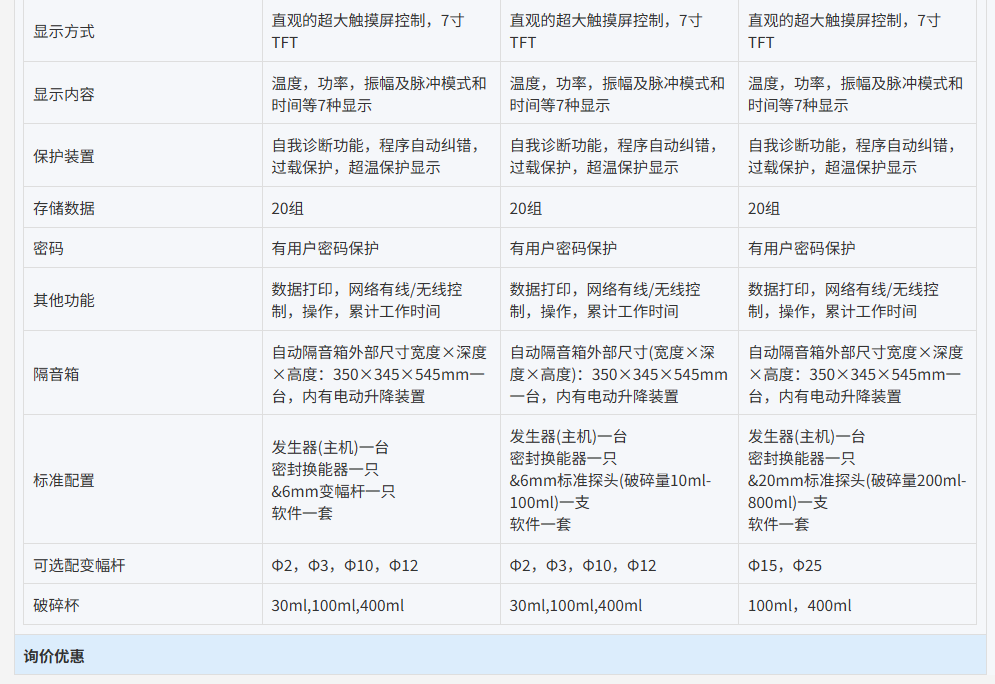The image size is (995, 684).
Task: Click the 隔音箱 row label
Action: pyautogui.click(x=56, y=374)
